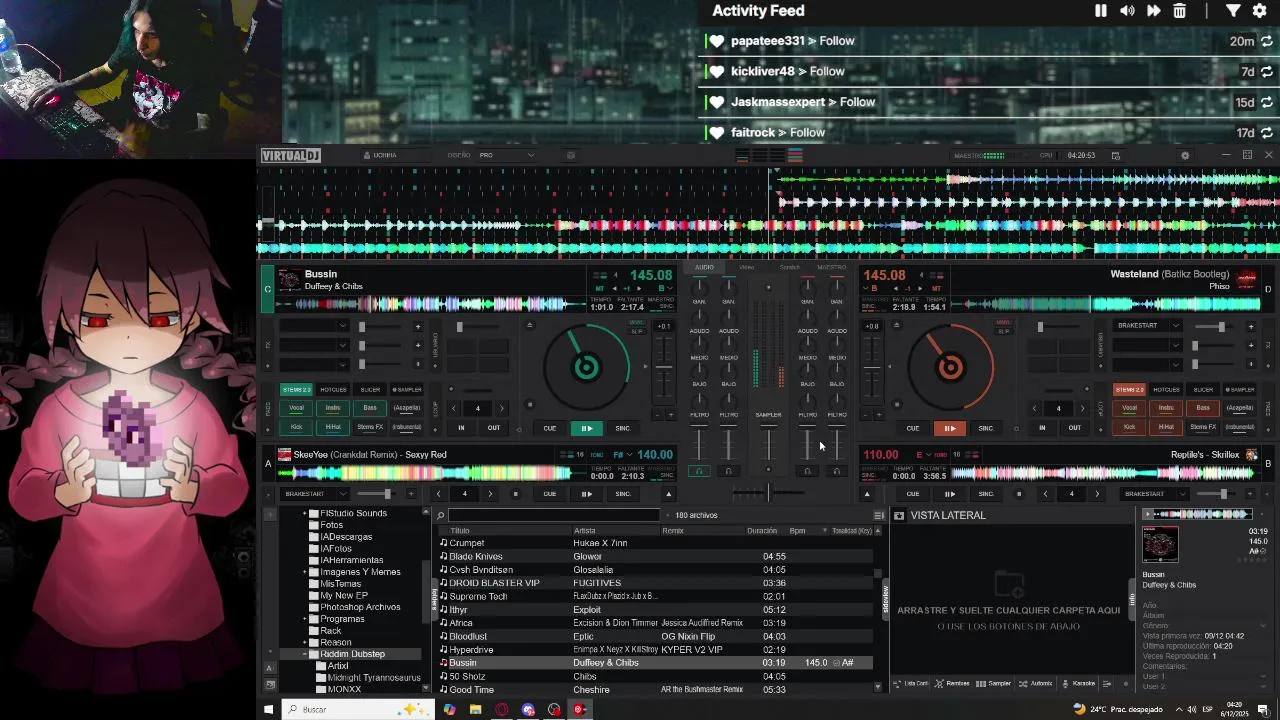This screenshot has width=1280, height=720.
Task: Open File Explorer from the taskbar
Action: coord(475,709)
